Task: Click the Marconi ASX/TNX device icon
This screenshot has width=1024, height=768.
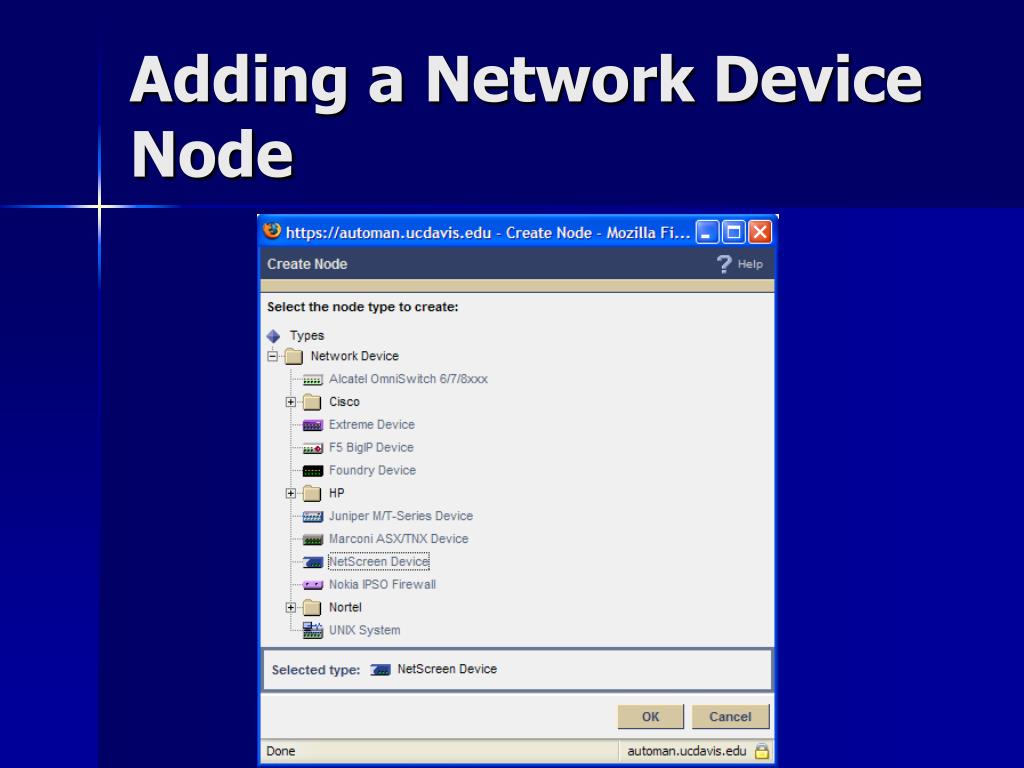Action: (x=313, y=539)
